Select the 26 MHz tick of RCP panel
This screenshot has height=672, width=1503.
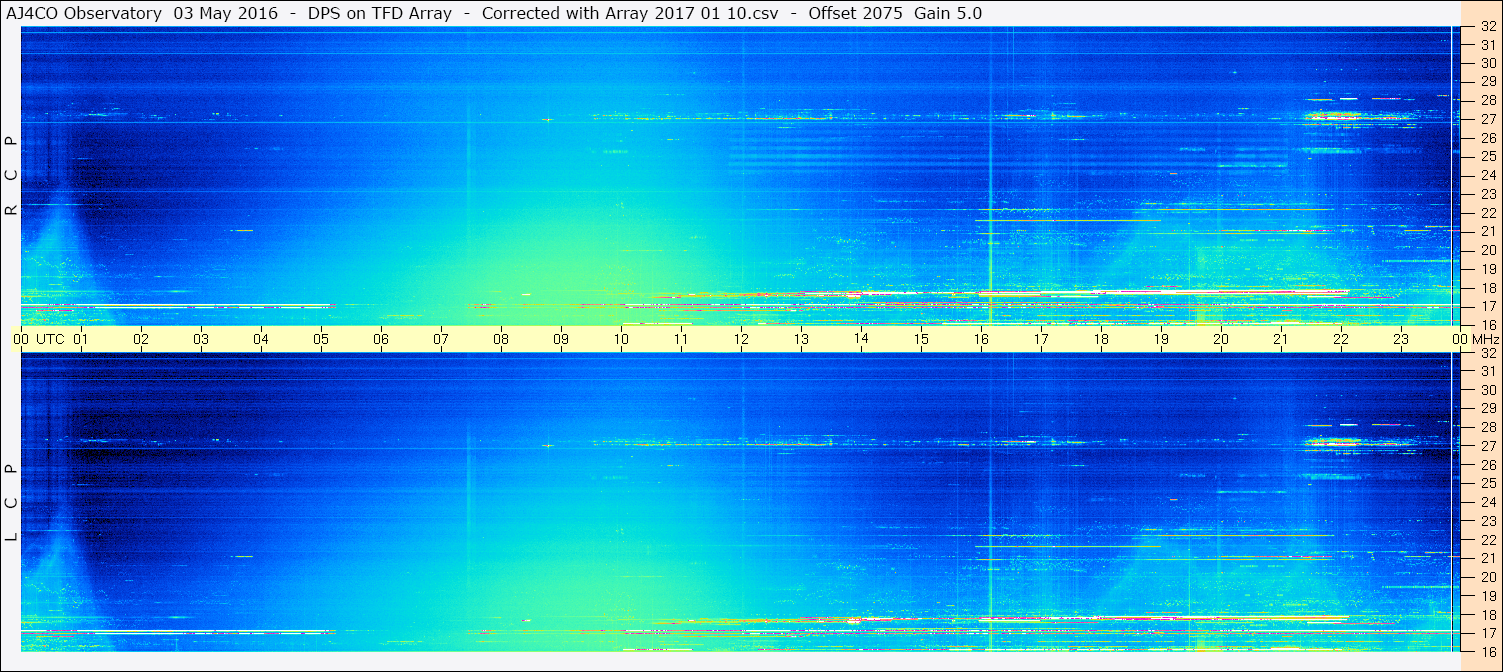click(x=1487, y=137)
